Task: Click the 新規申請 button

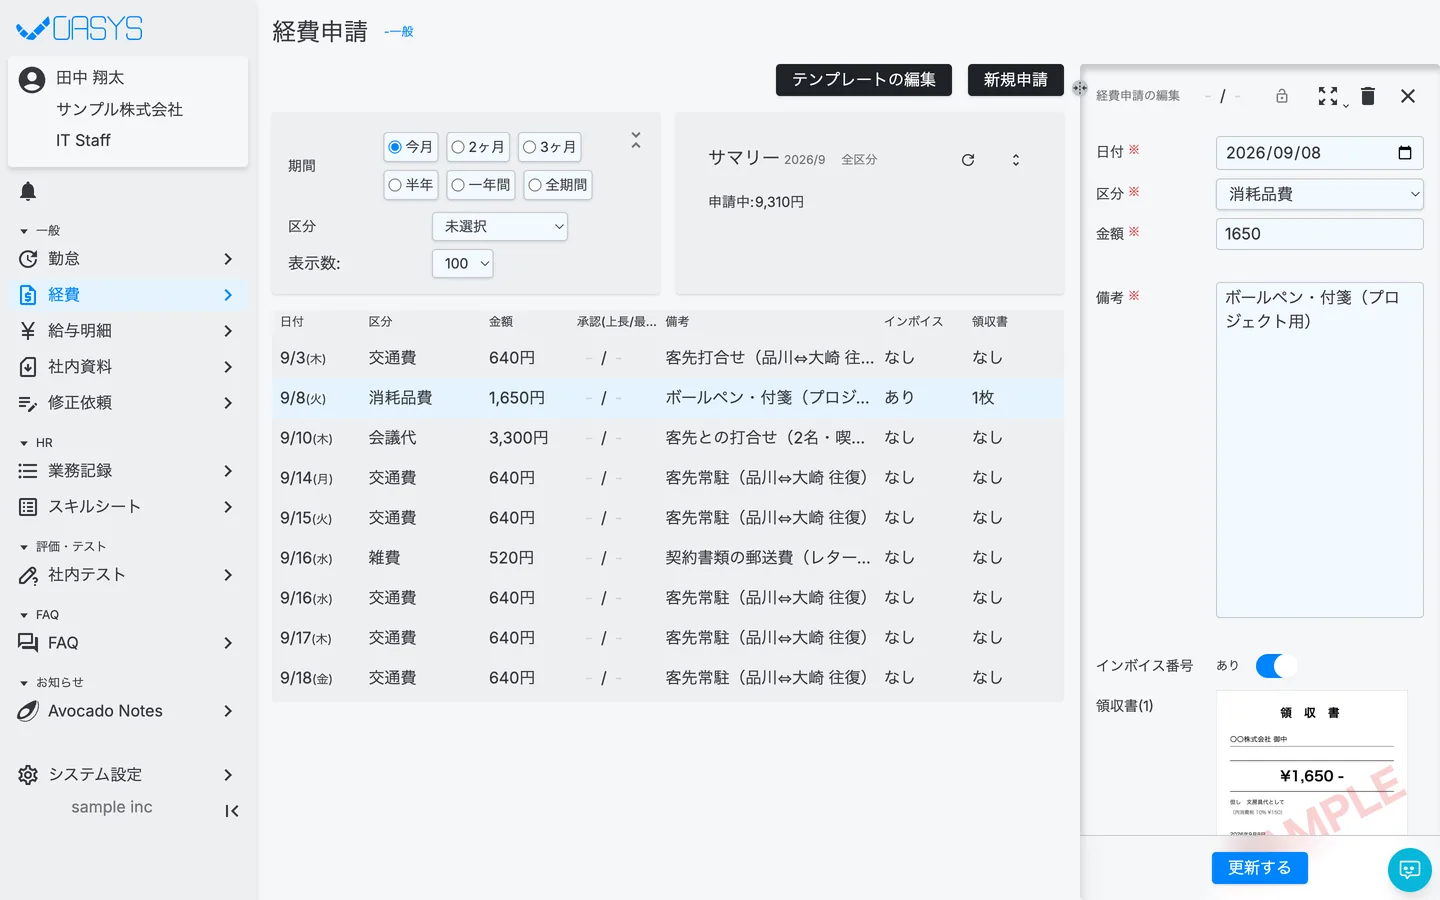Action: (x=1016, y=80)
